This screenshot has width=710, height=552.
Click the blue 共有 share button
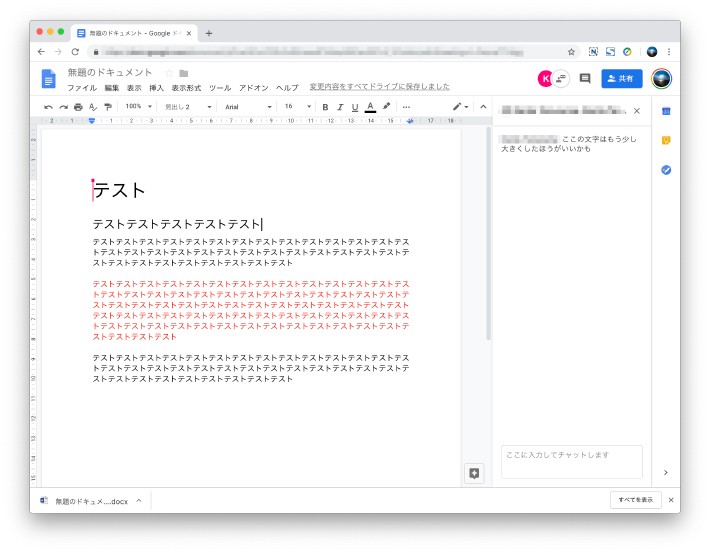(622, 78)
